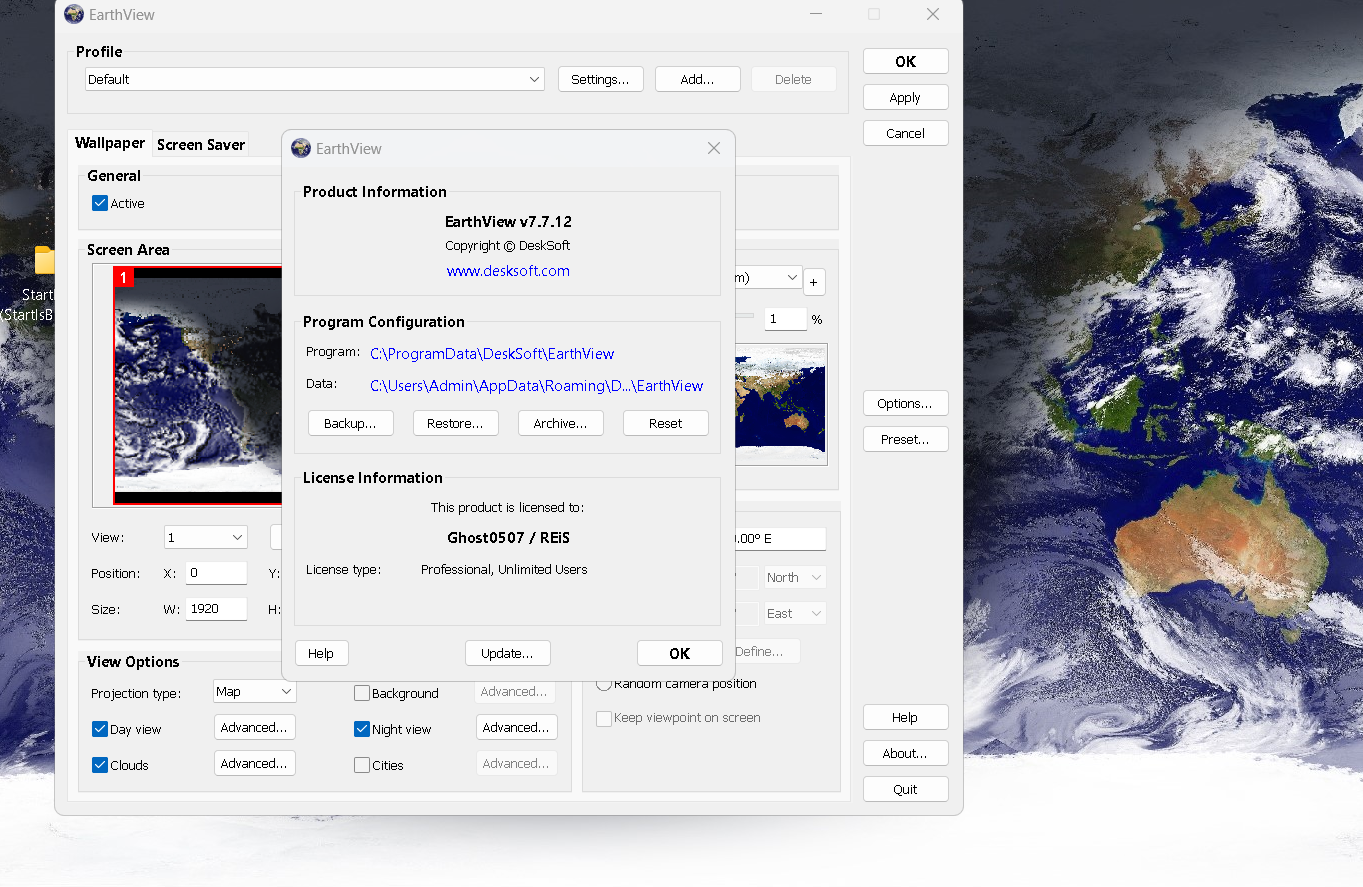The width and height of the screenshot is (1363, 887).
Task: Click the Ghost0507 / REiS licensee text
Action: pyautogui.click(x=508, y=537)
